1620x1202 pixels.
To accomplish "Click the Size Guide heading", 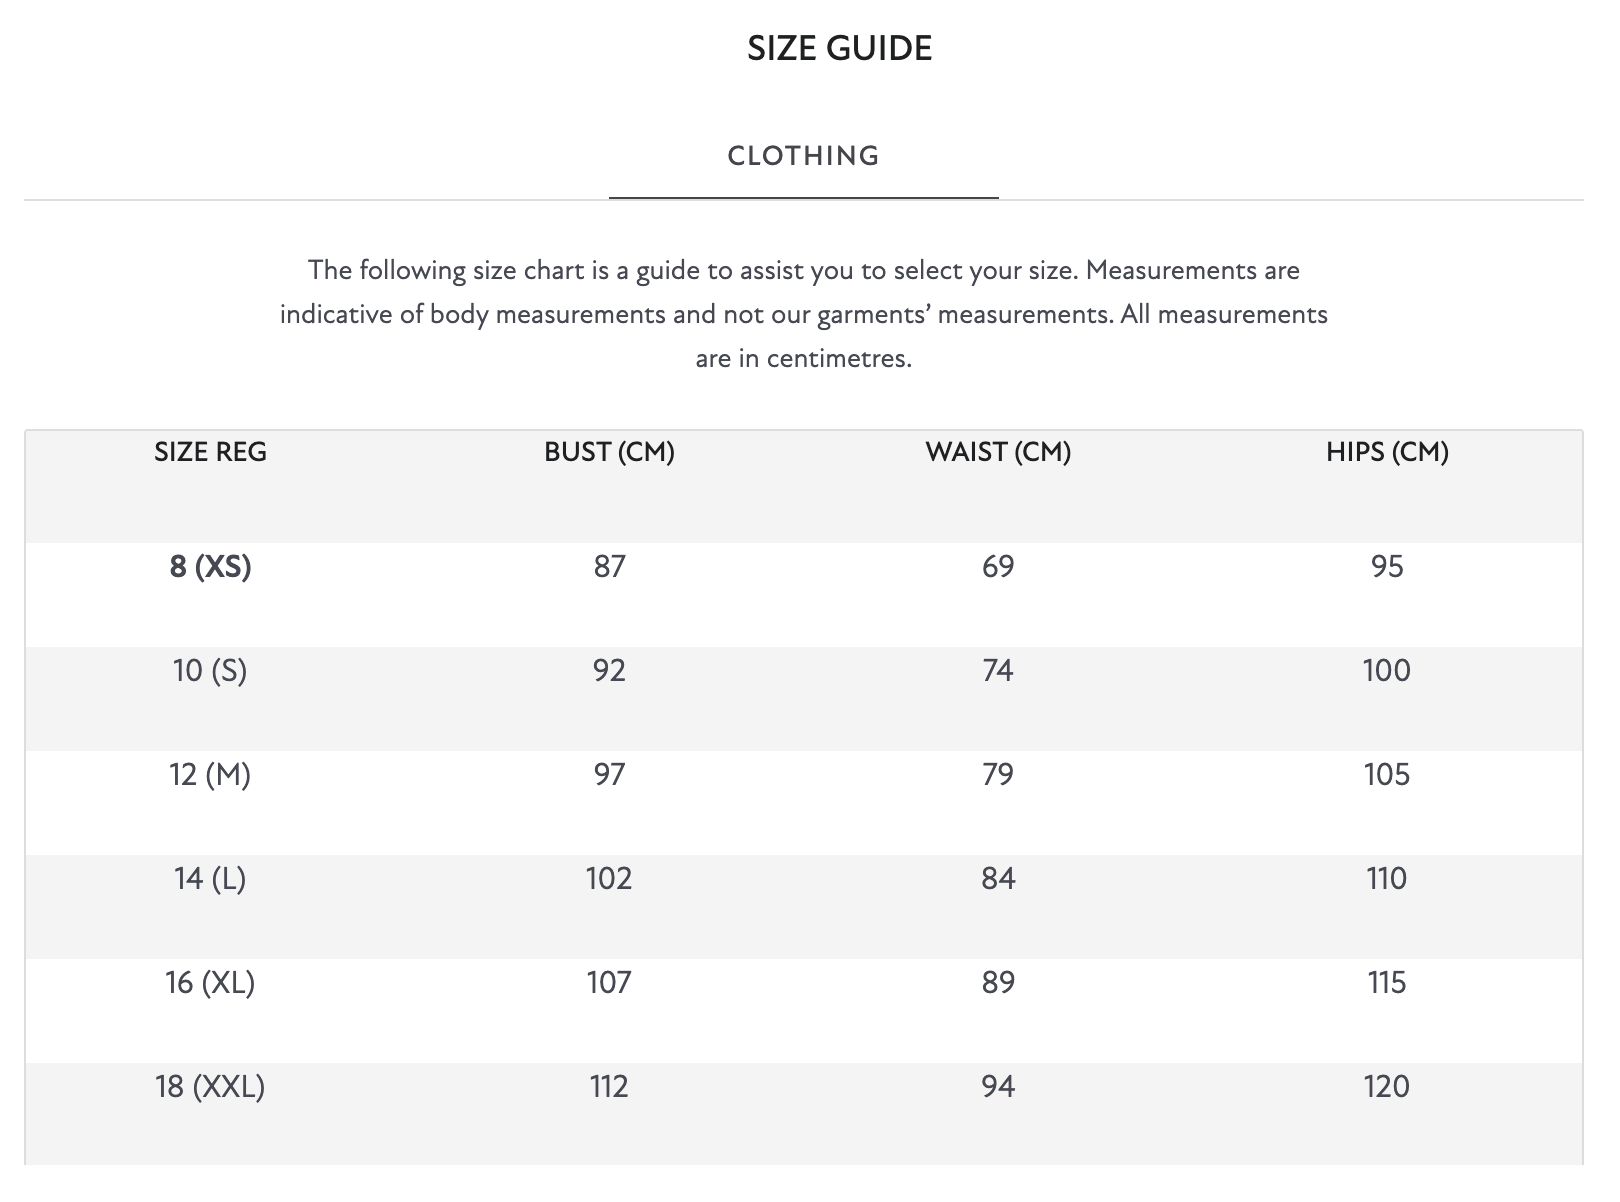I will 839,49.
